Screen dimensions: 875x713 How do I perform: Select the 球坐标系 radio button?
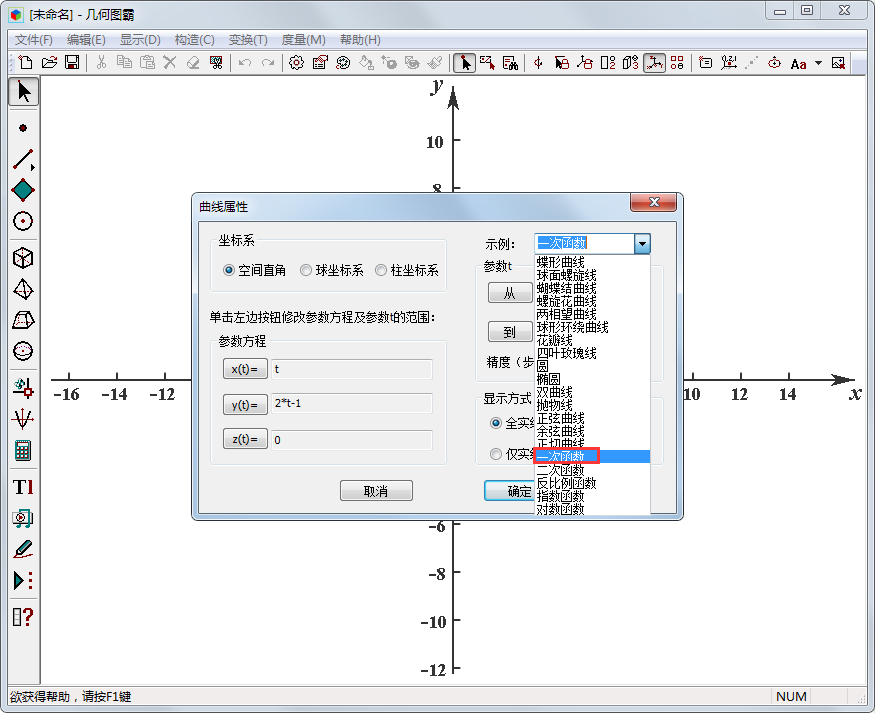[x=304, y=270]
